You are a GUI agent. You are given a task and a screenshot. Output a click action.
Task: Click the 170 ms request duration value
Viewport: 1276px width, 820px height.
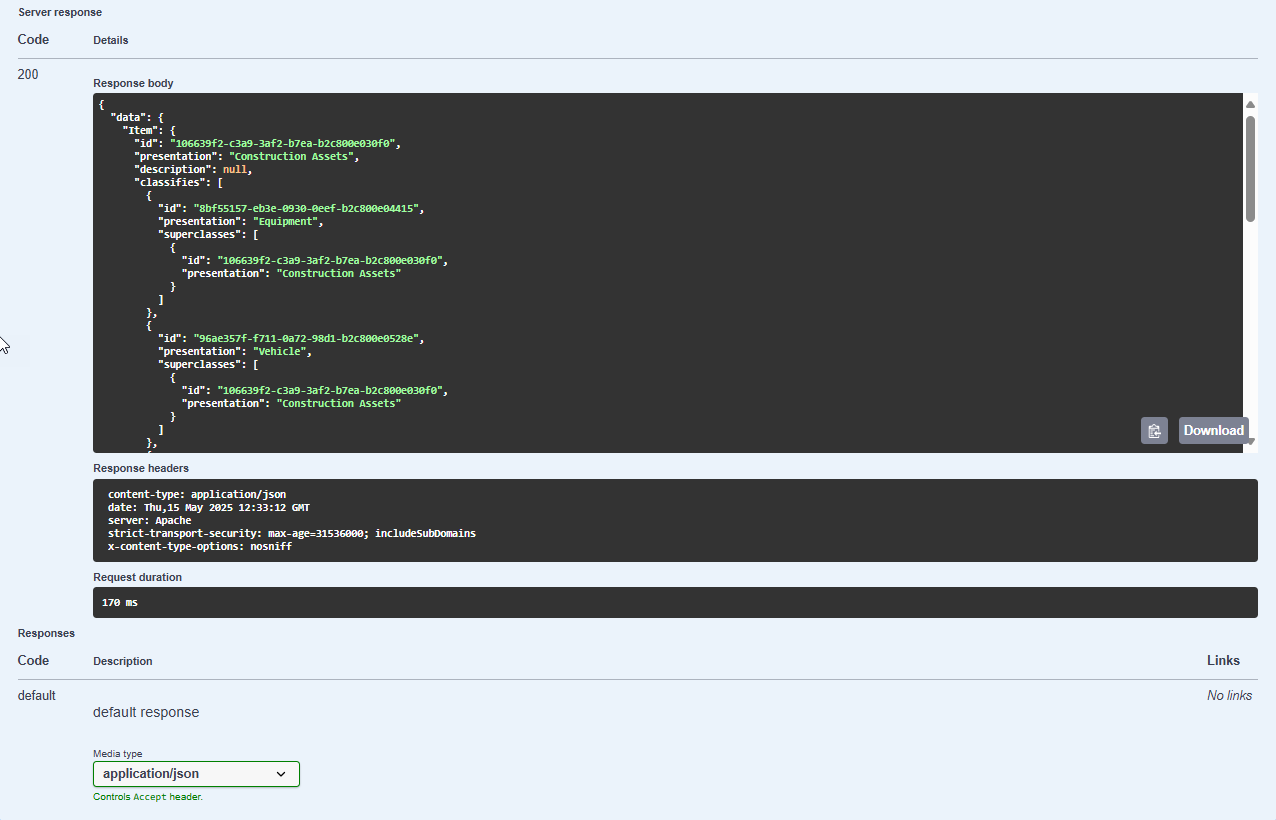click(120, 602)
